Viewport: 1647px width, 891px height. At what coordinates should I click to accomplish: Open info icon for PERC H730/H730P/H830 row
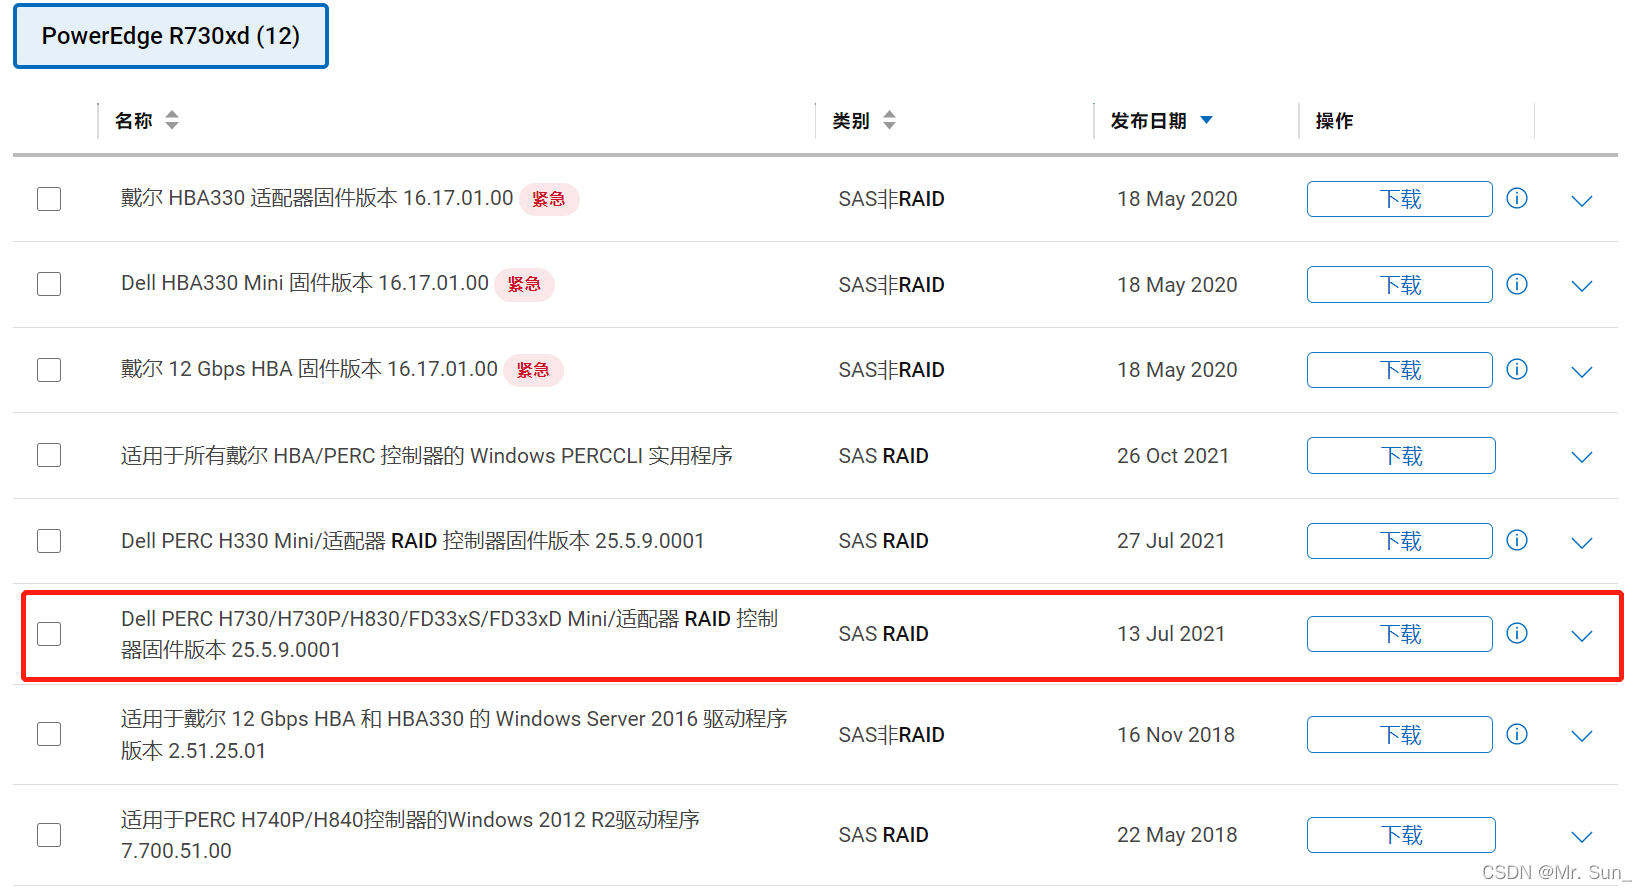tap(1516, 633)
